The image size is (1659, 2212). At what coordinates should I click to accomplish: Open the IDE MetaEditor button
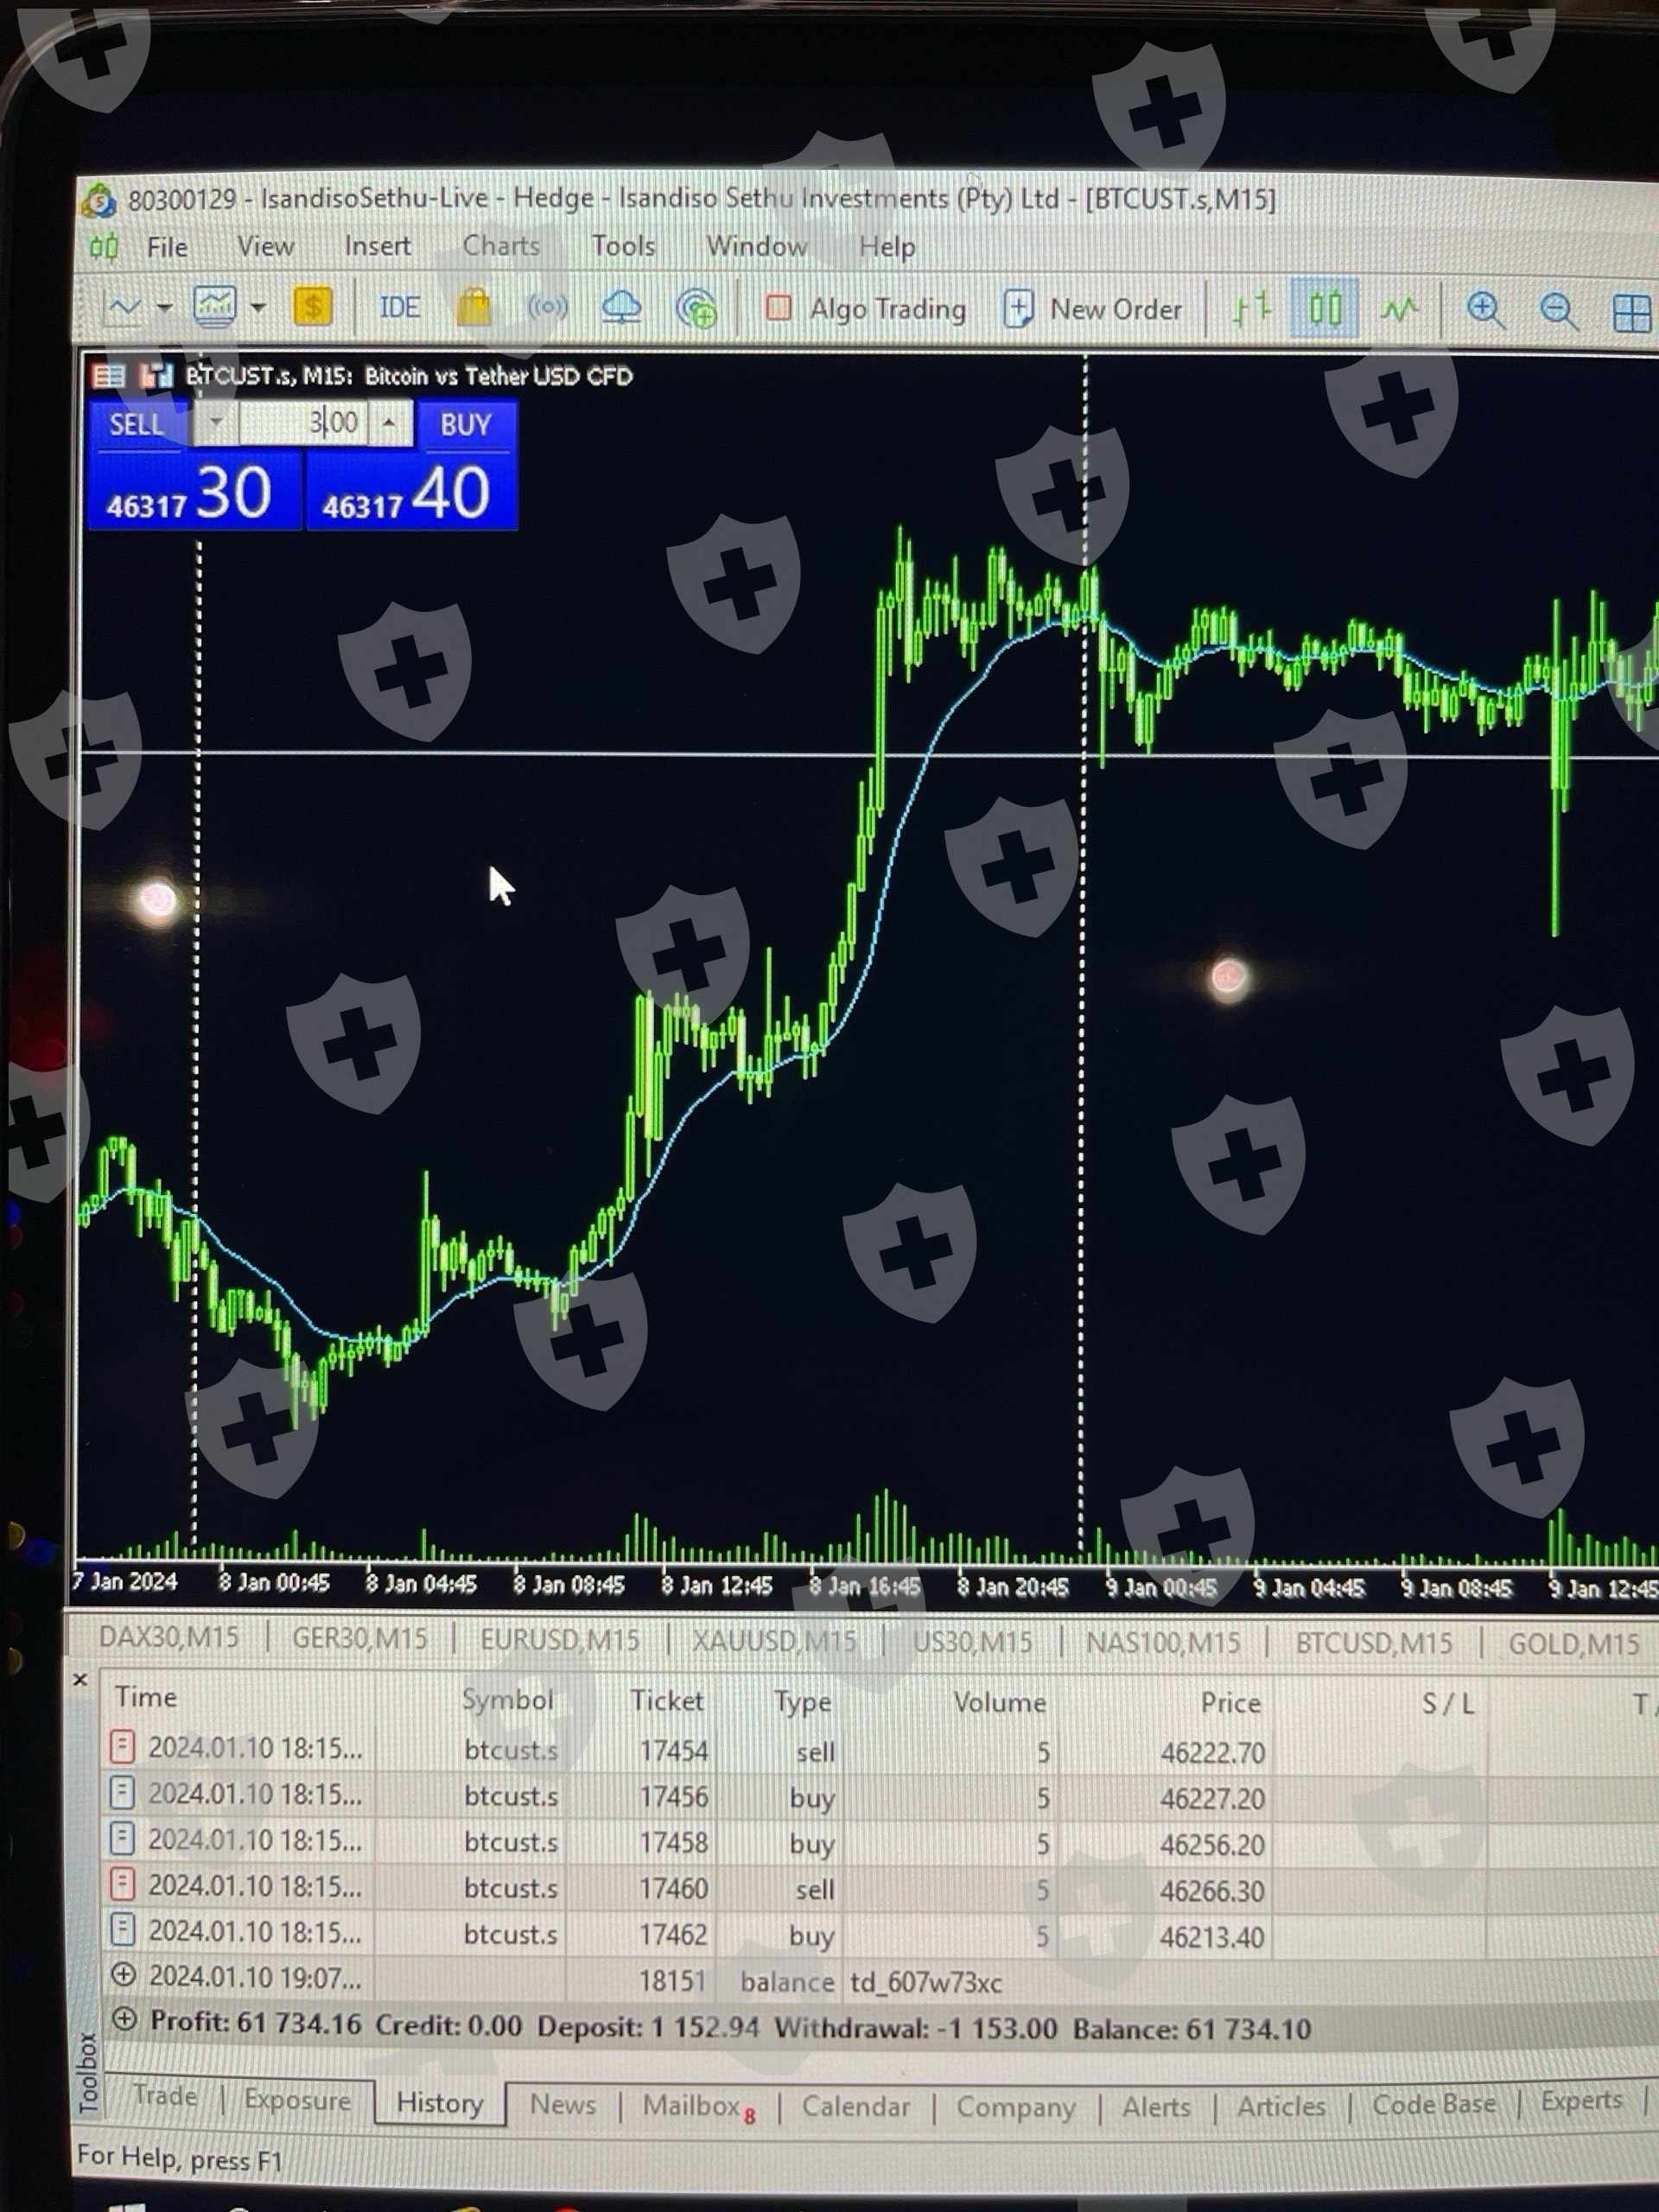pyautogui.click(x=399, y=308)
